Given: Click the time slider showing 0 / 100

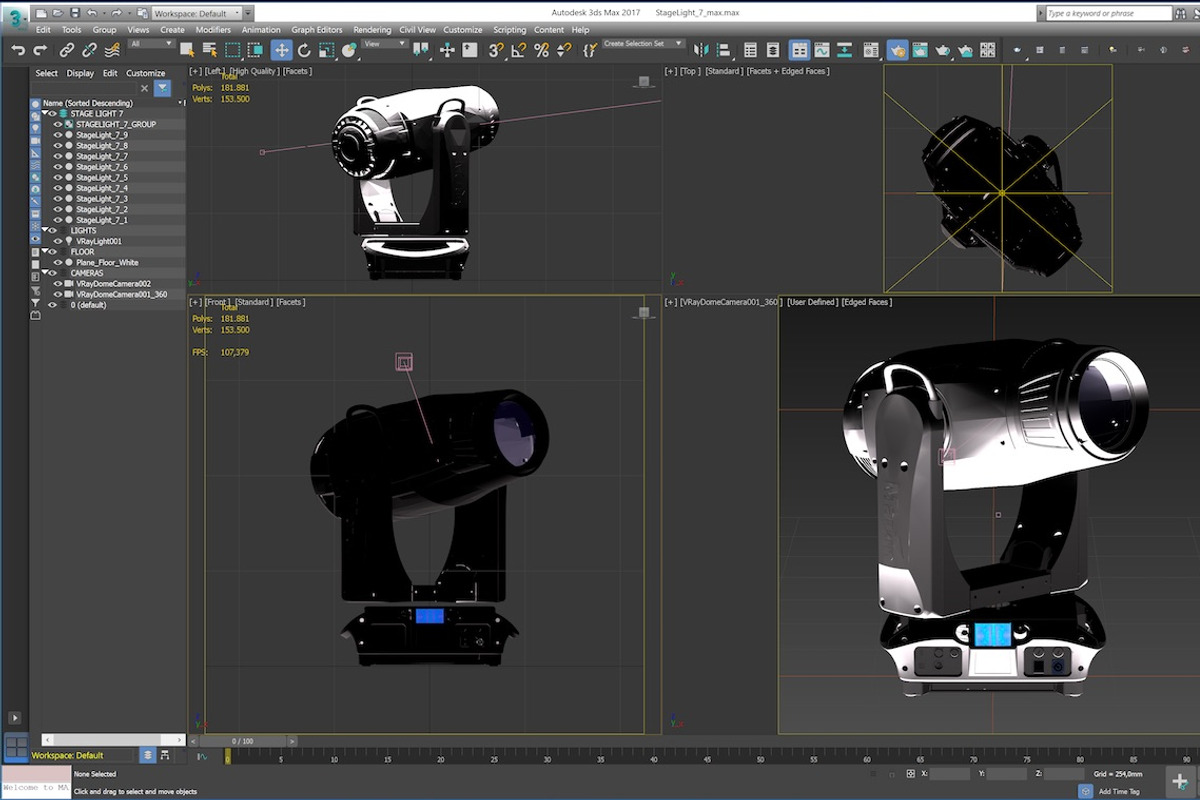Looking at the screenshot, I should (x=243, y=741).
